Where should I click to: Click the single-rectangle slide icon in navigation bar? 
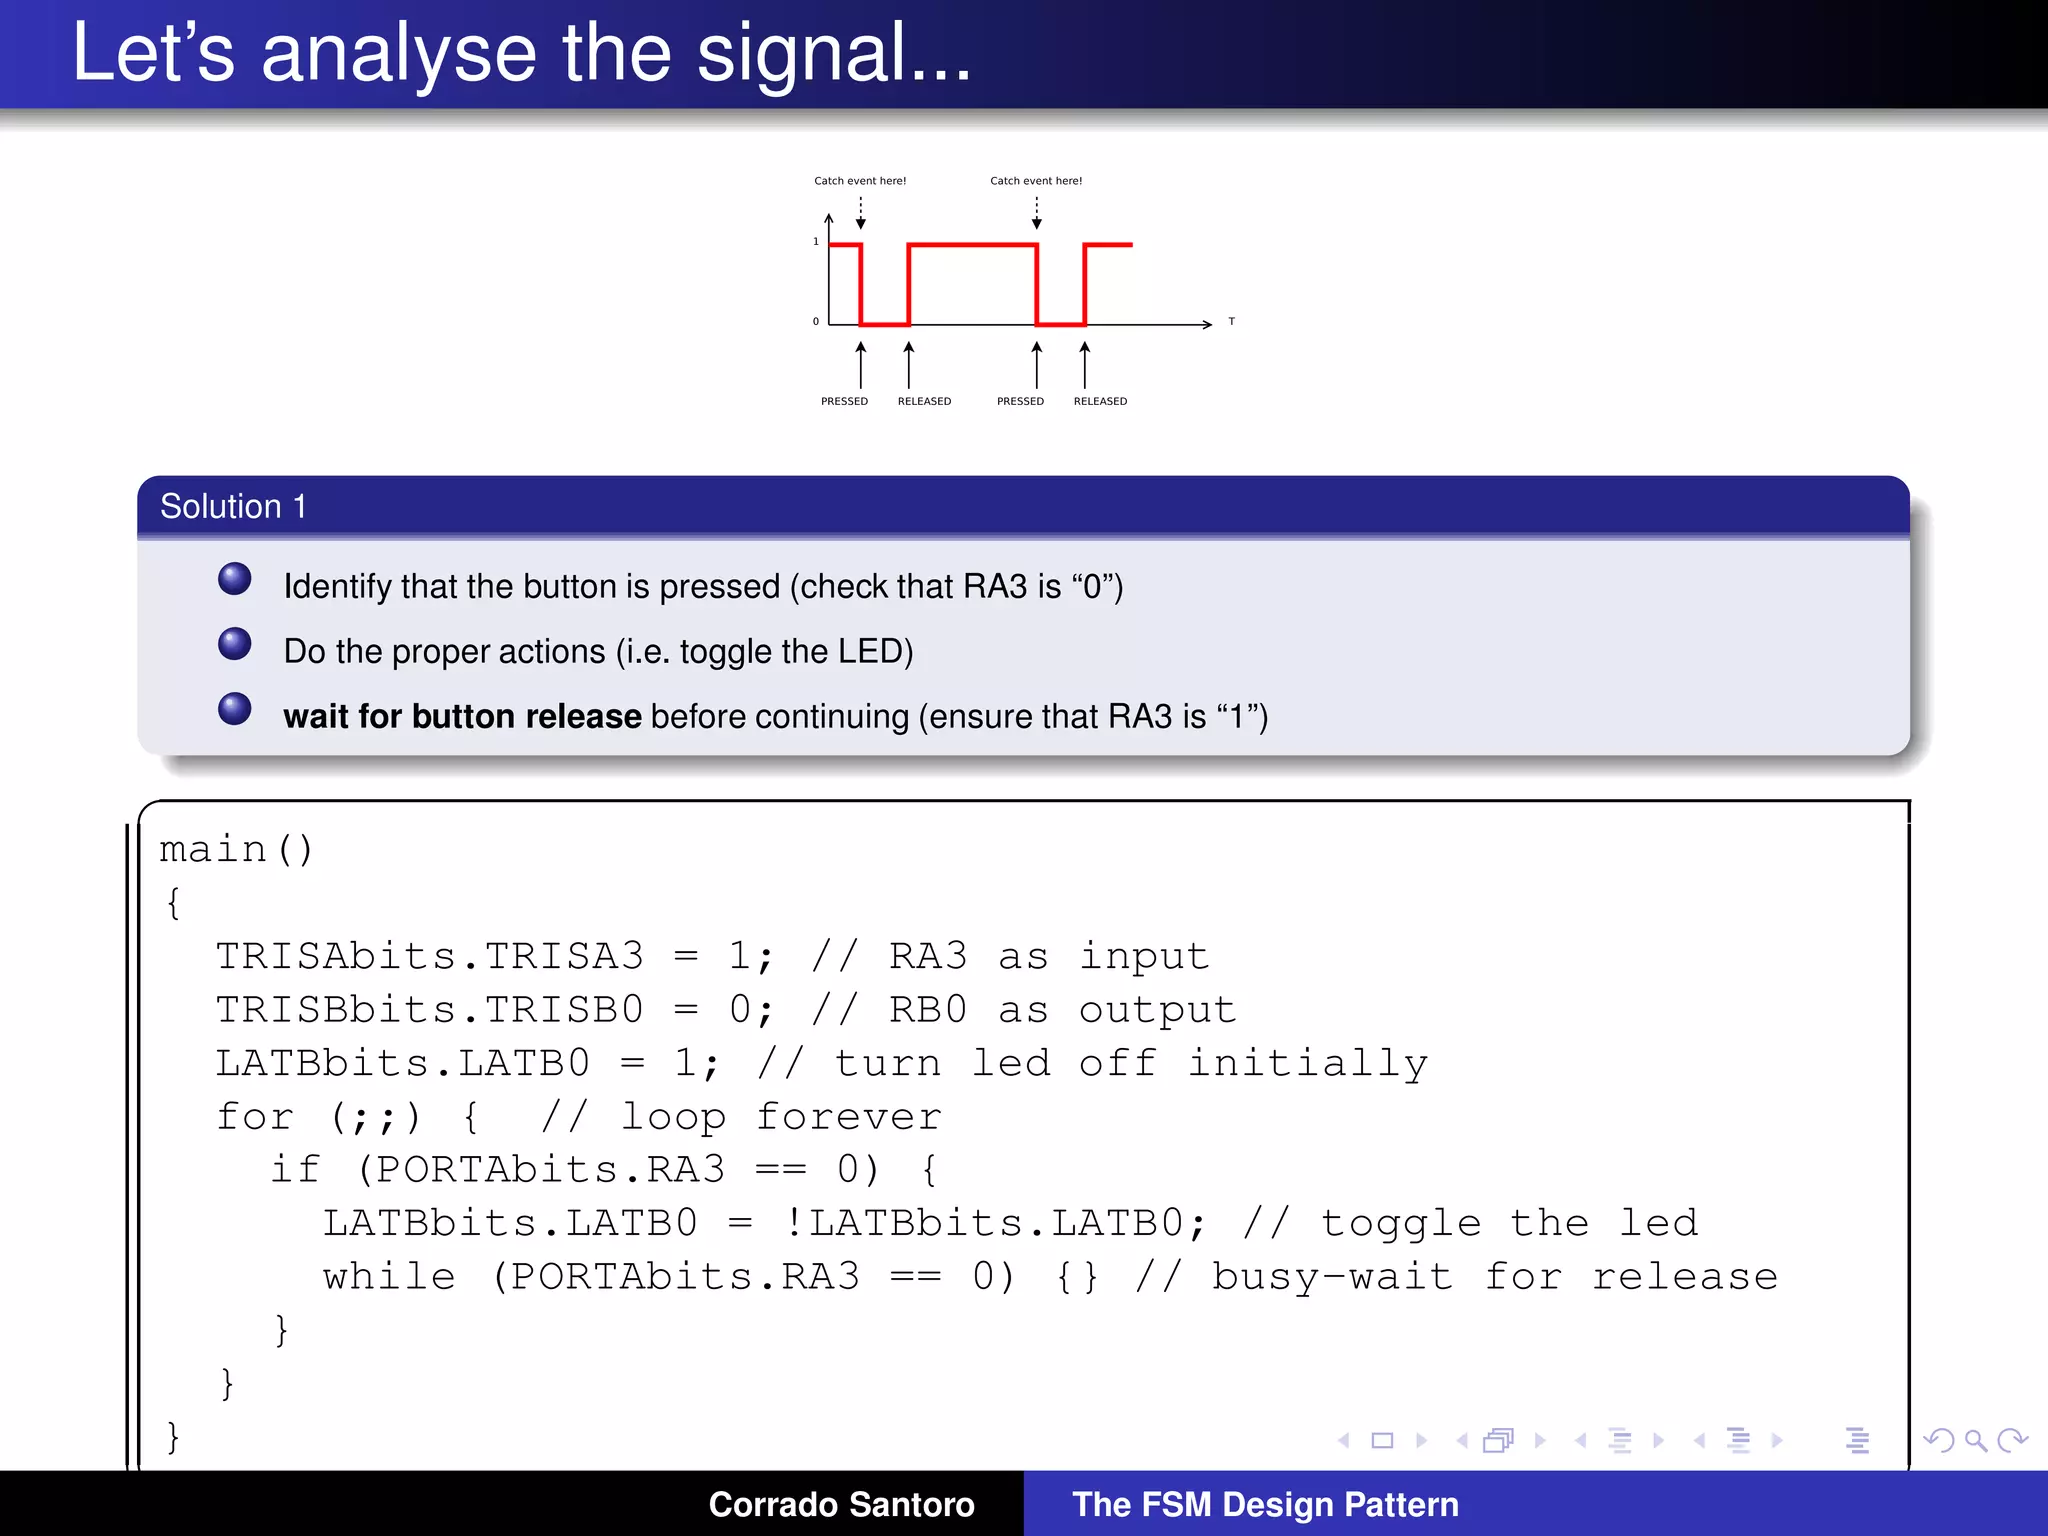click(1382, 1440)
